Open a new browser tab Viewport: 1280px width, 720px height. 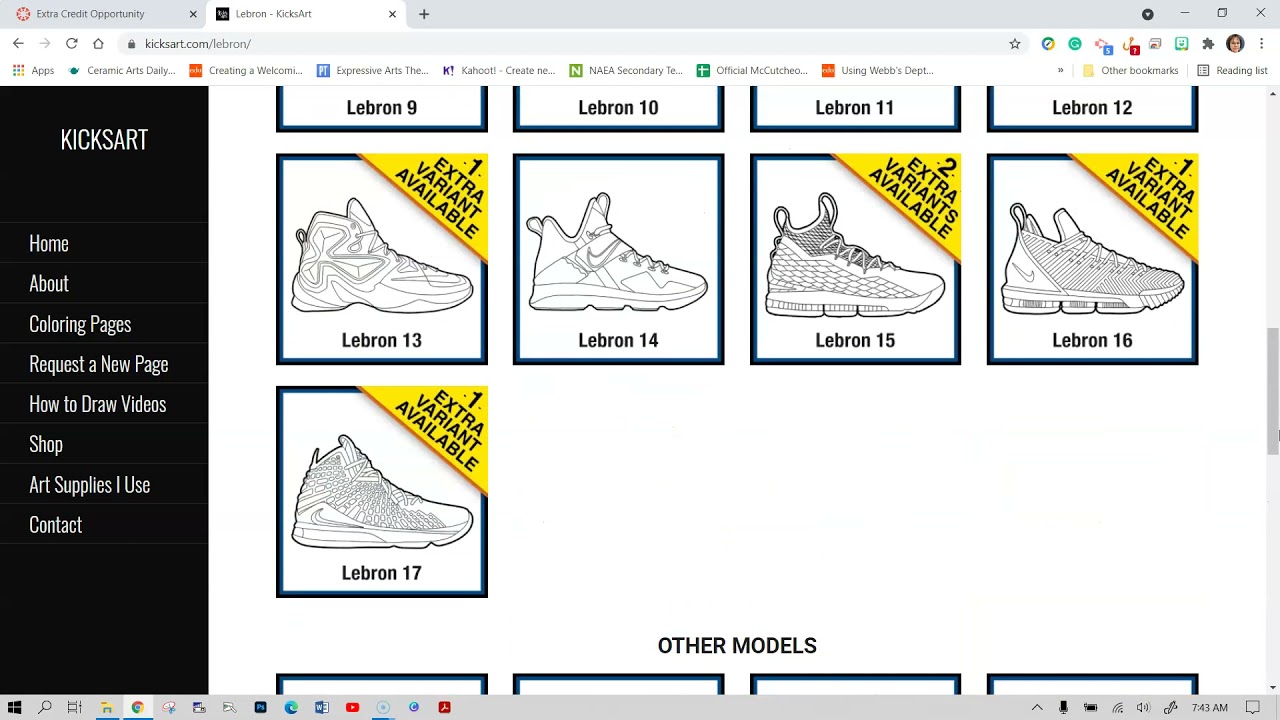click(x=424, y=14)
